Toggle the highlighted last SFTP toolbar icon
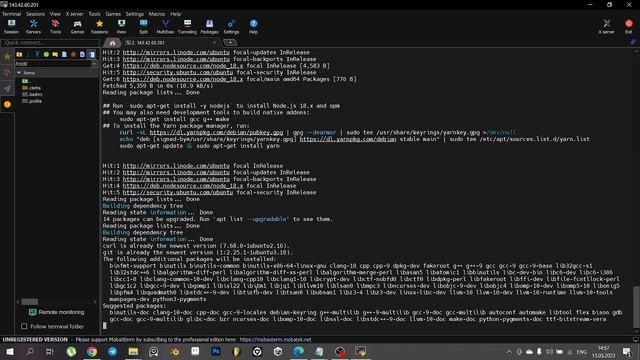The width and height of the screenshot is (640, 360). [92, 54]
